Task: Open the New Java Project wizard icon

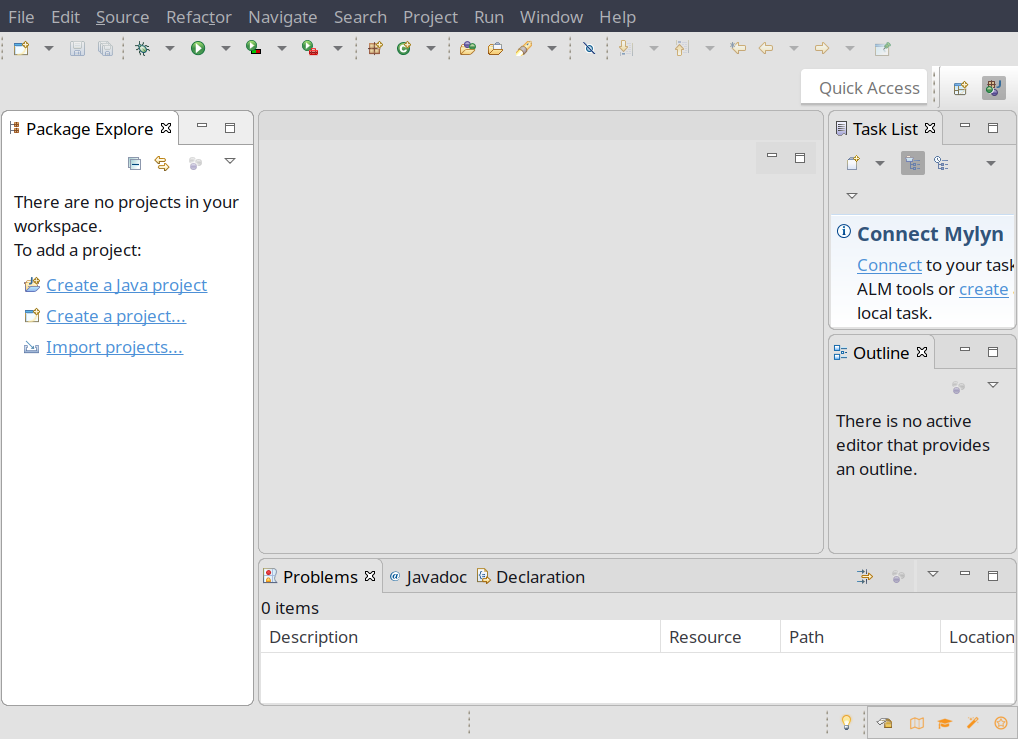Action: (375, 47)
